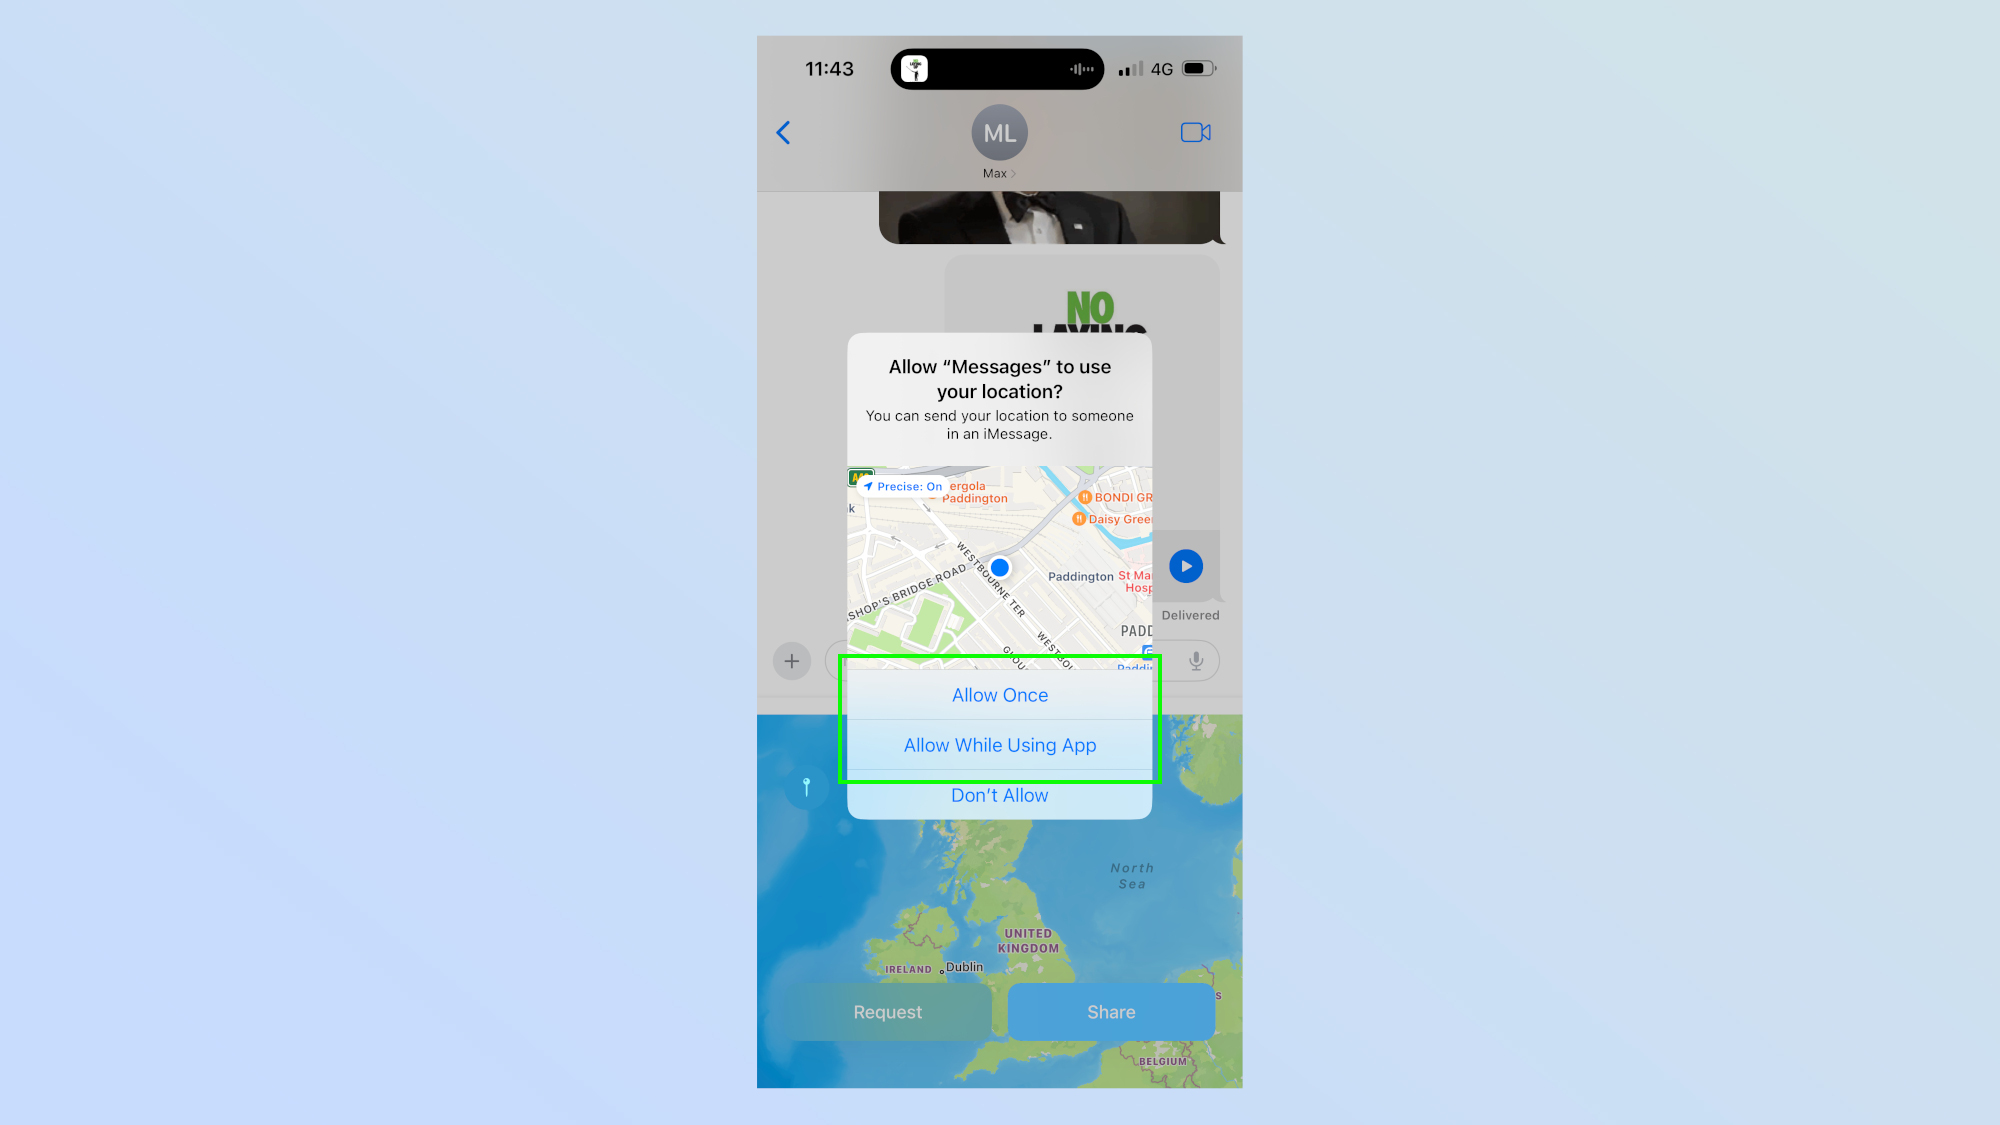Toggle location sharing permission dialog

(999, 577)
